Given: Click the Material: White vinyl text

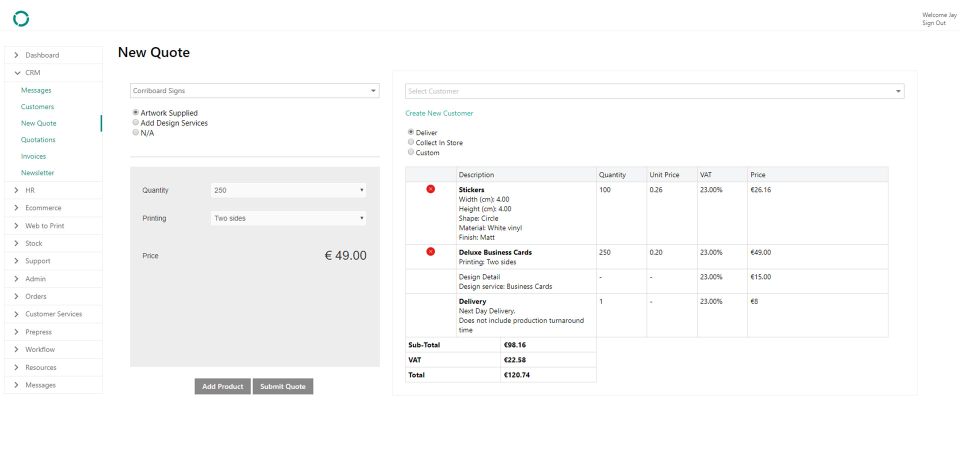Looking at the screenshot, I should coord(490,228).
